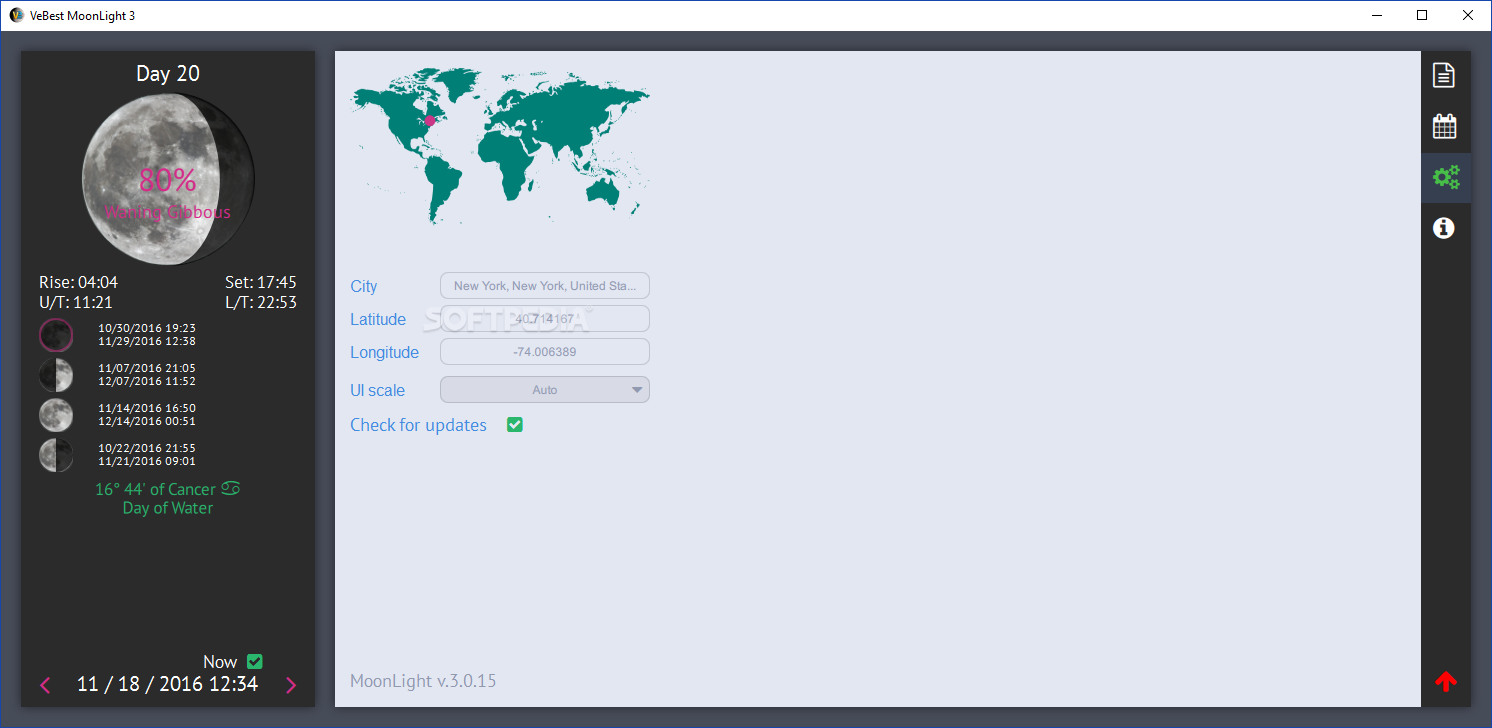1492x728 pixels.
Task: Click the Cancer zodiac symbol
Action: pyautogui.click(x=231, y=489)
